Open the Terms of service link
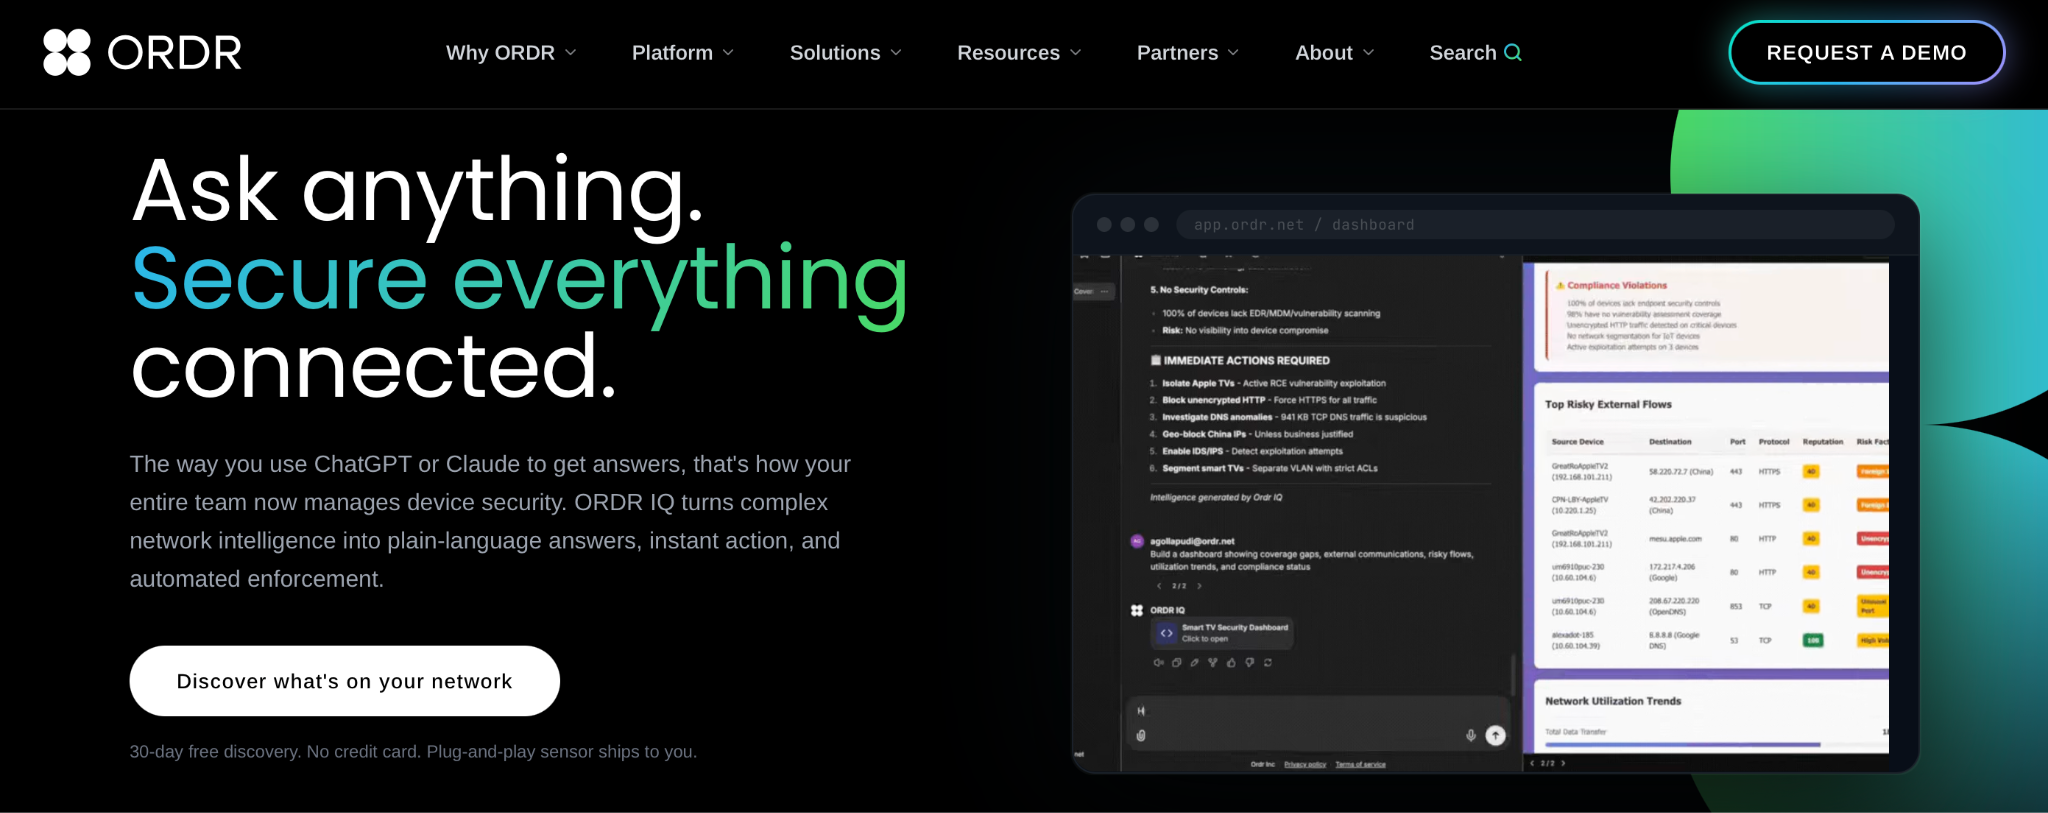 click(1361, 765)
